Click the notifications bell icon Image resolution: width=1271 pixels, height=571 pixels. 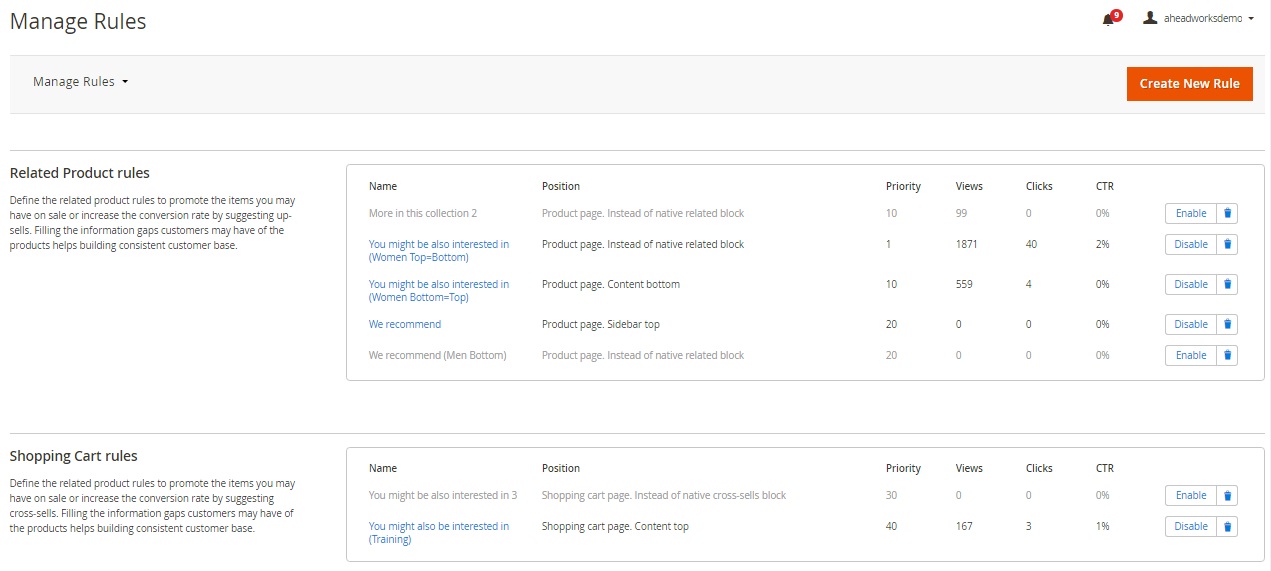click(x=1108, y=20)
